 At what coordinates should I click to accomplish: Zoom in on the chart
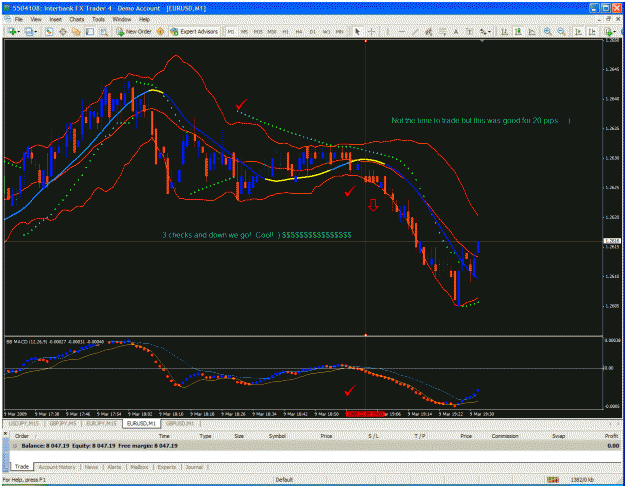point(548,31)
